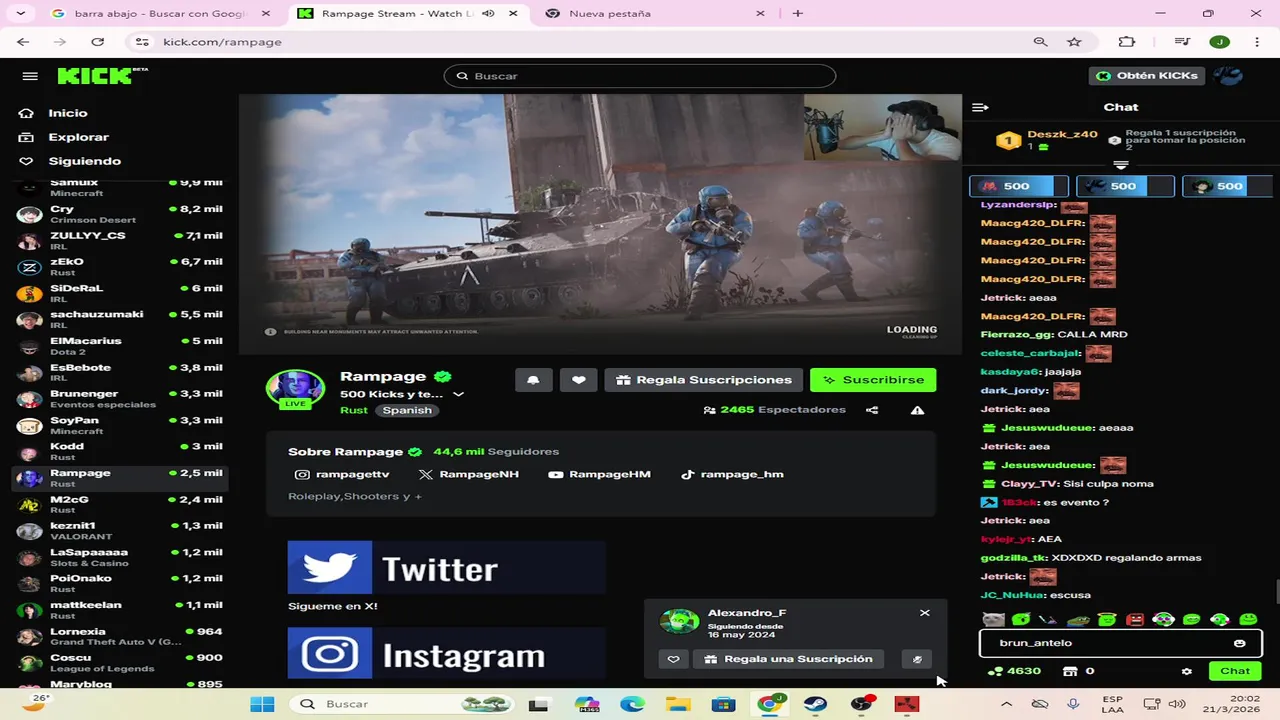Open the rampagettv Instagram link

[342, 474]
